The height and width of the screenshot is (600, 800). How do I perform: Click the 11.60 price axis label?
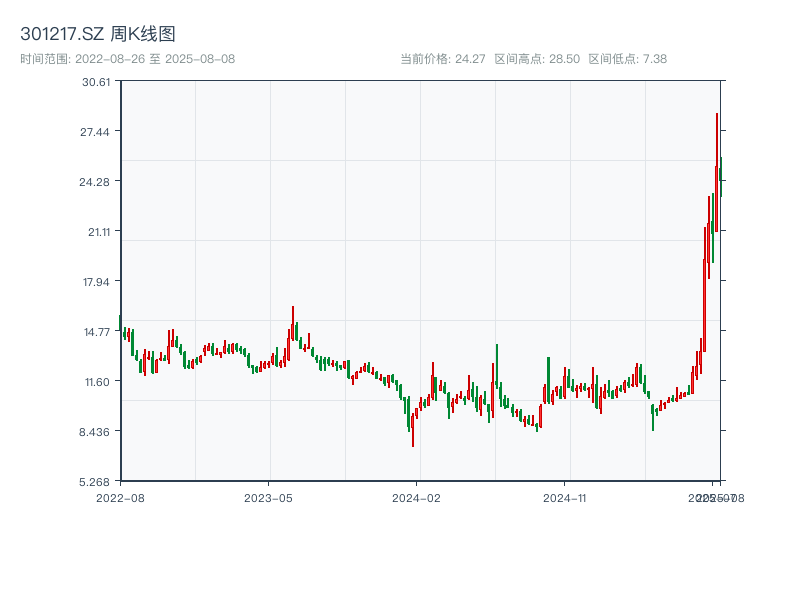(x=96, y=381)
